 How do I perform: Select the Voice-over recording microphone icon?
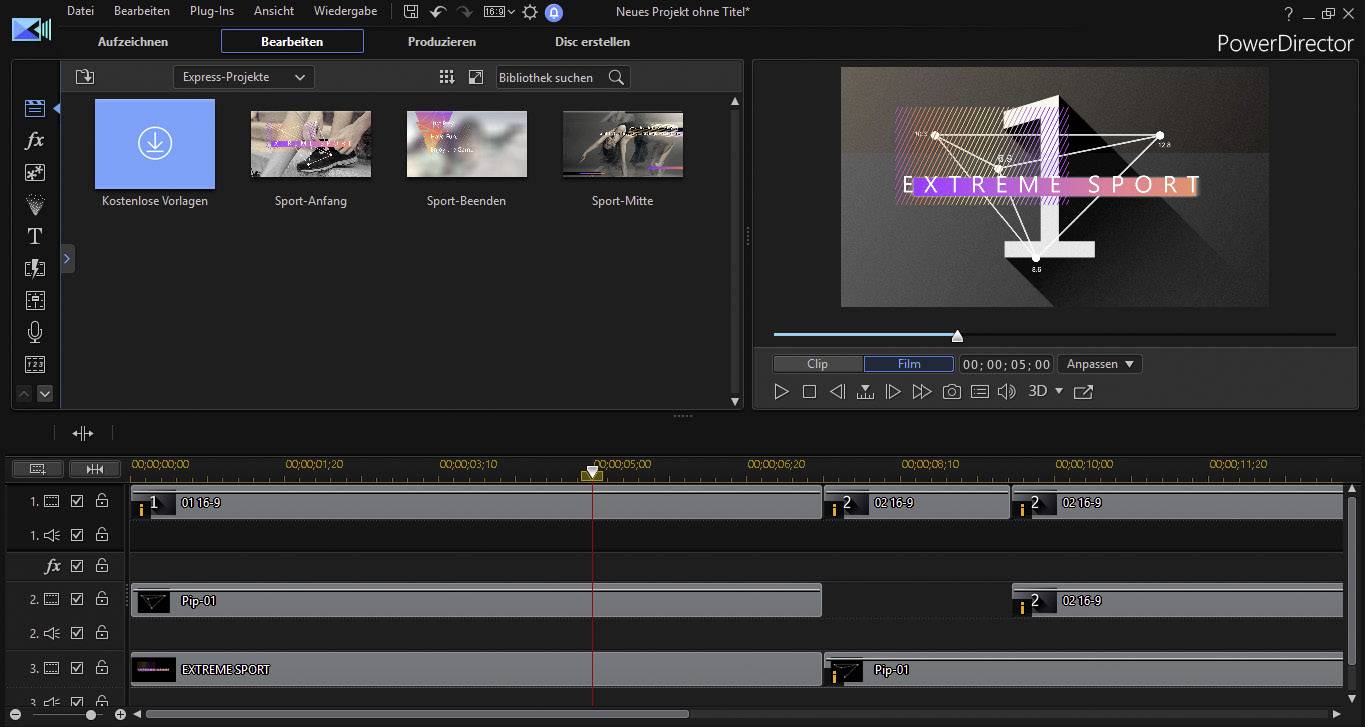(x=34, y=331)
